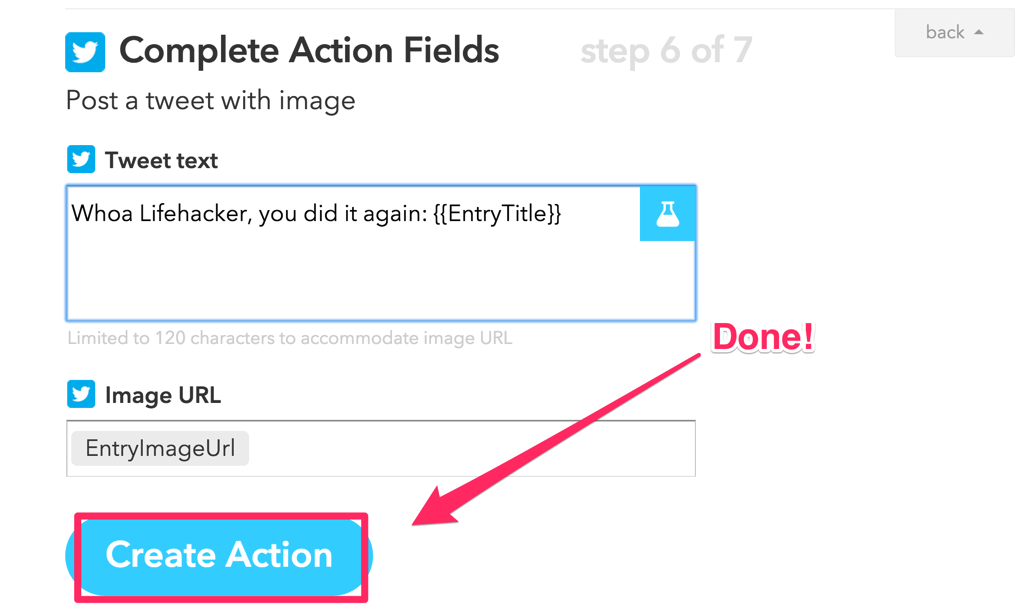Click the word Lifehacker in tweet text
Image resolution: width=1015 pixels, height=616 pixels.
[194, 214]
